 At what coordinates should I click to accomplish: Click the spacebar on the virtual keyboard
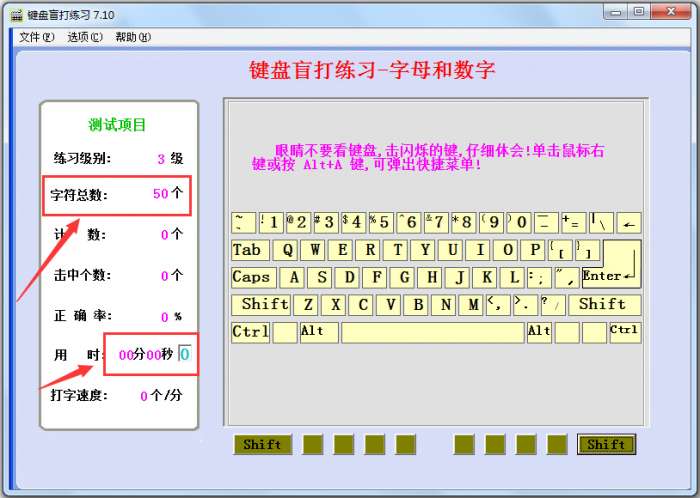point(433,332)
